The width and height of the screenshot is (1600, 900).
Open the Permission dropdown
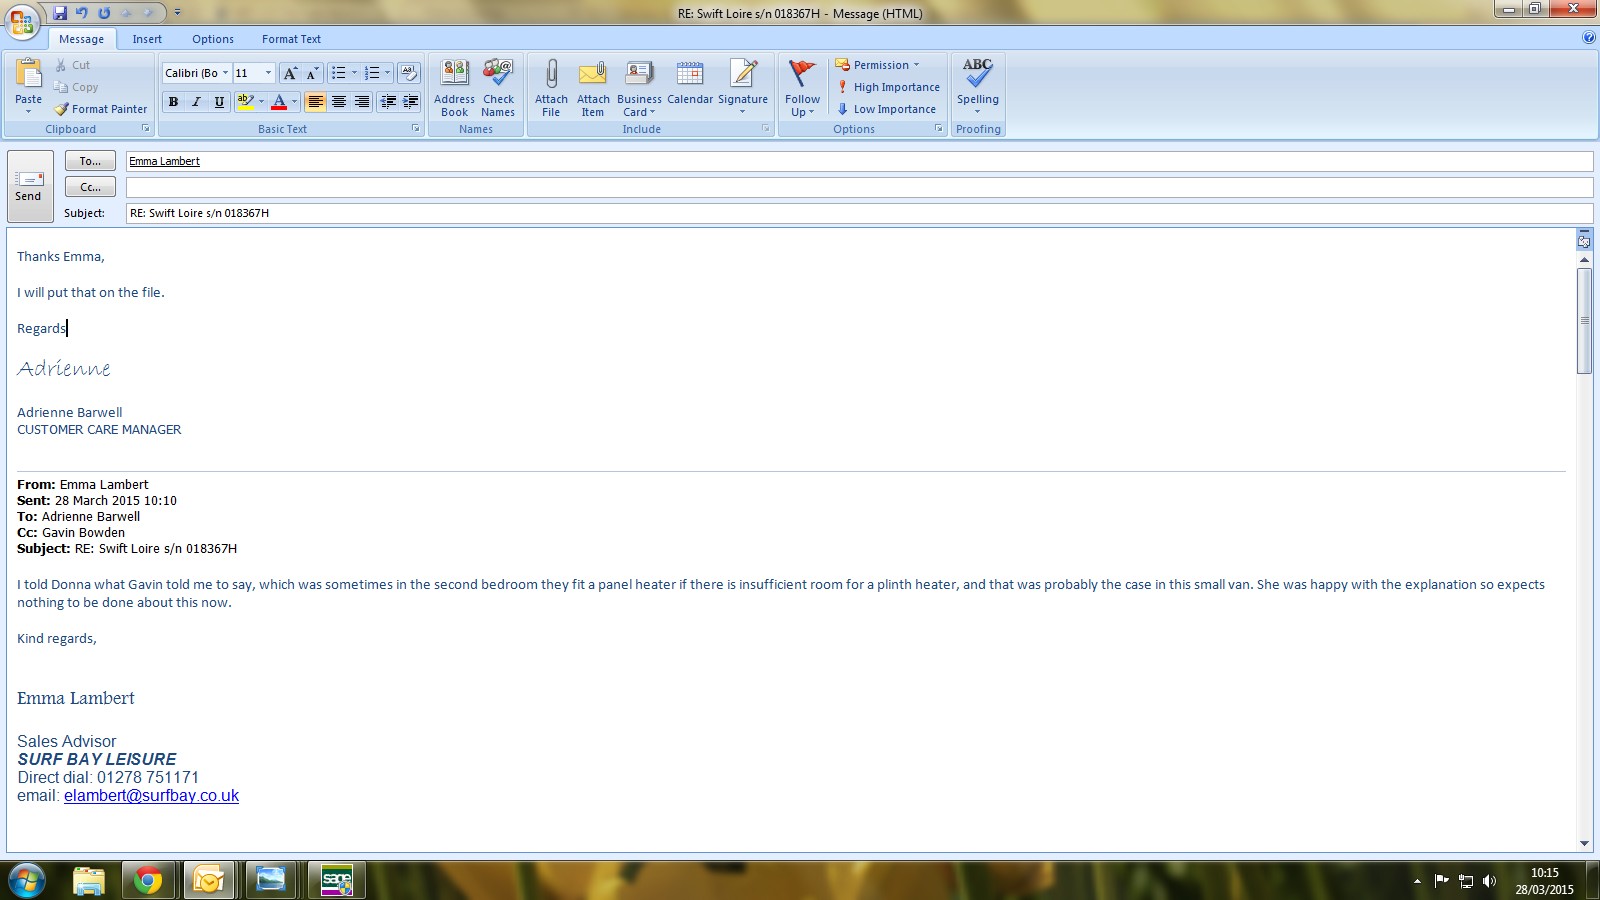tap(877, 65)
